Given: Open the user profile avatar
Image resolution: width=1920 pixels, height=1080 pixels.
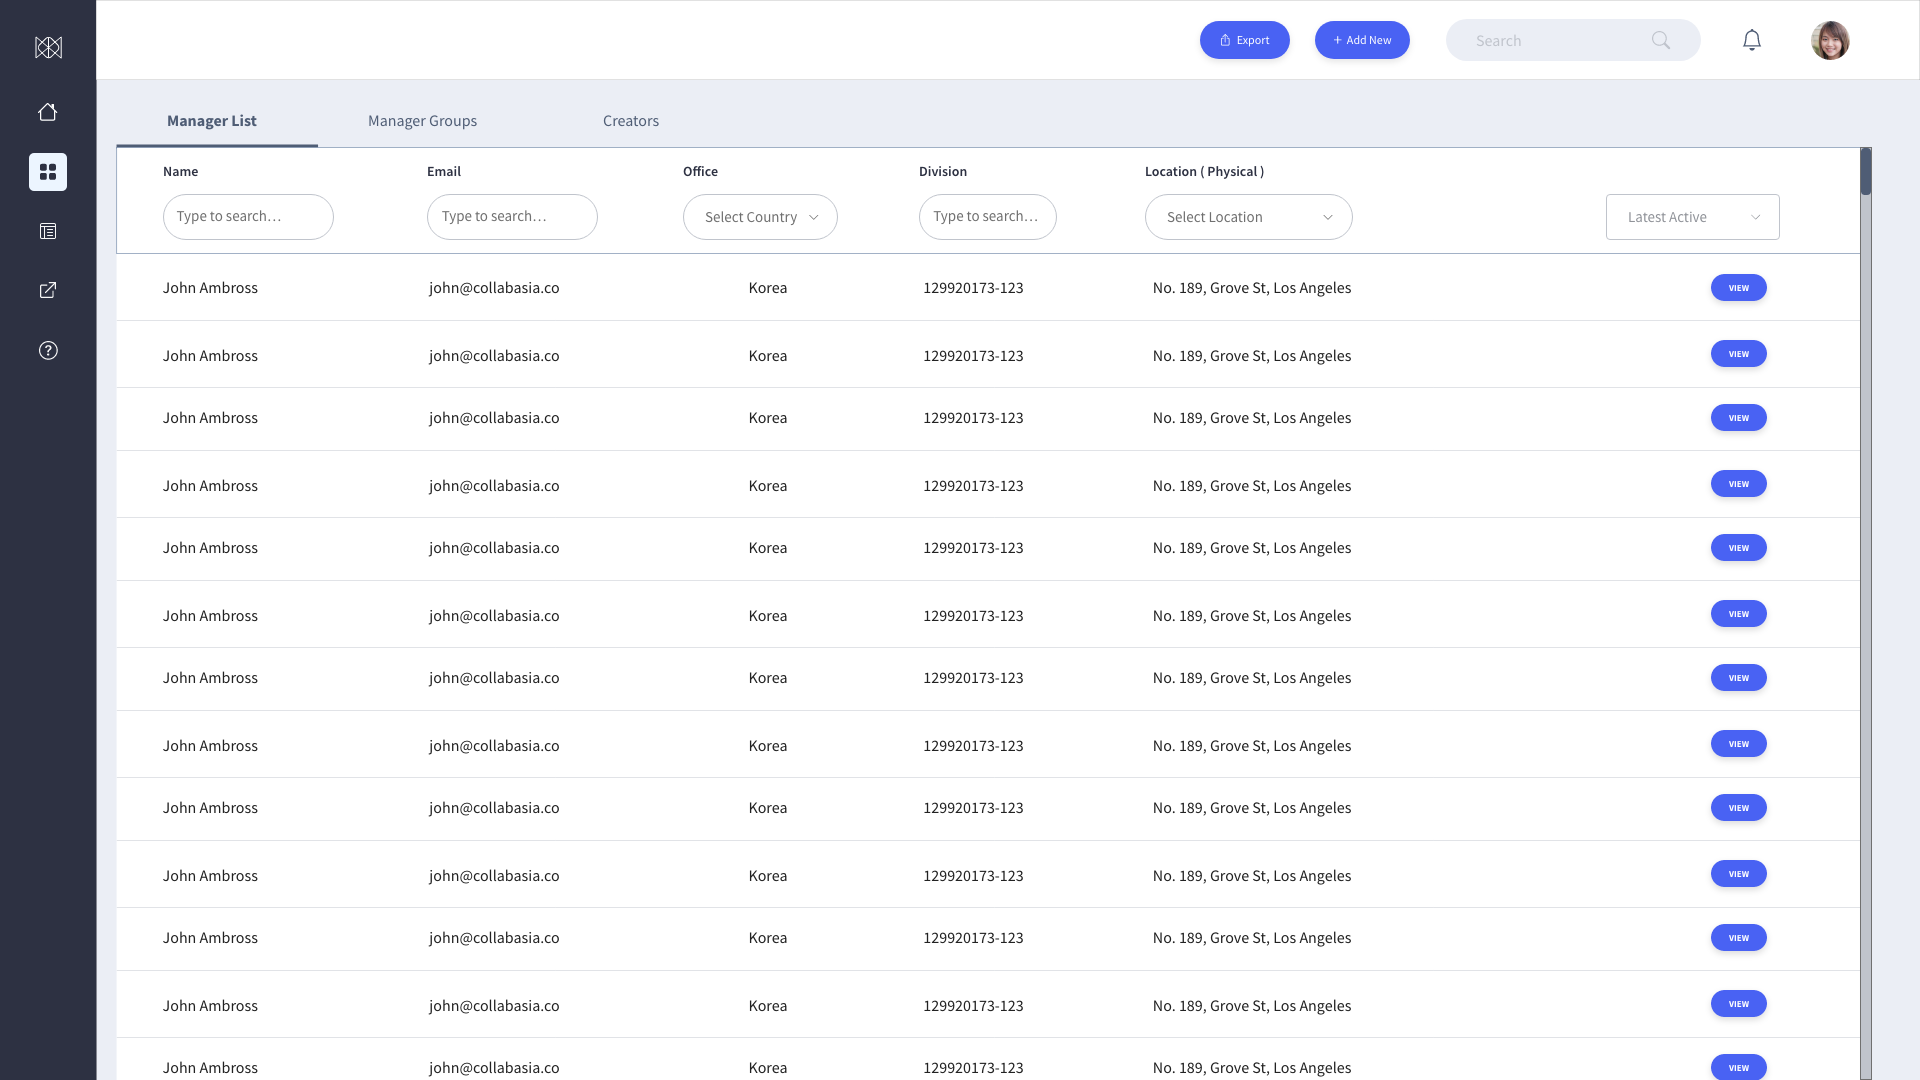Looking at the screenshot, I should (1829, 40).
